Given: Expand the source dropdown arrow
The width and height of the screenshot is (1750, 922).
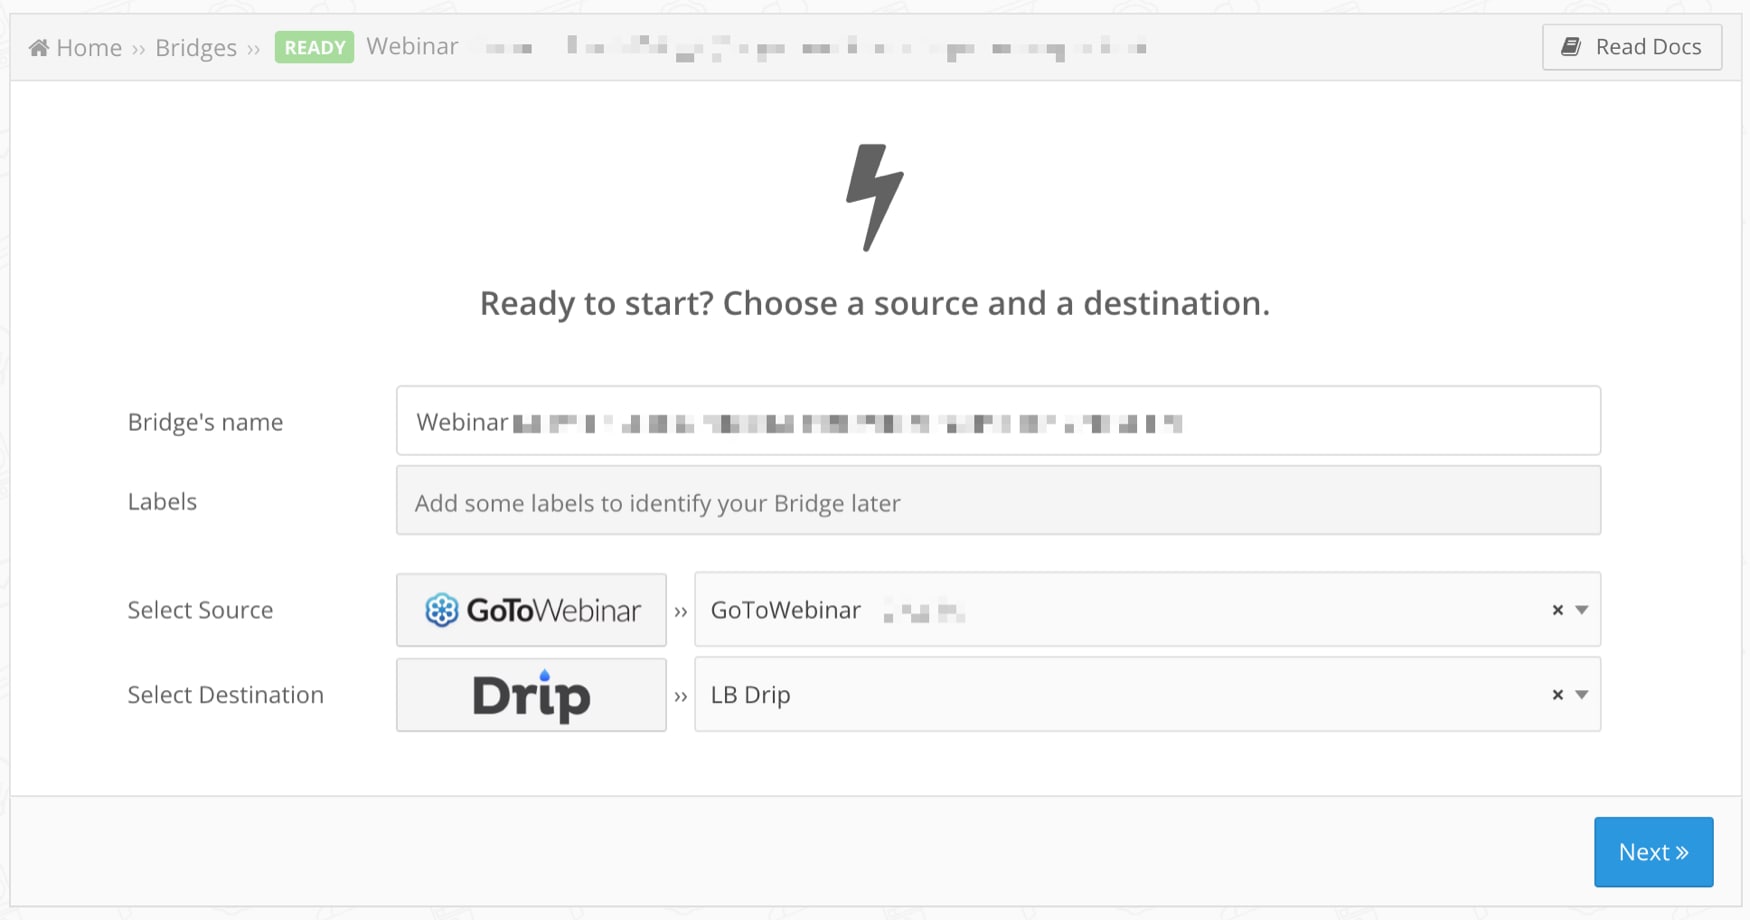Looking at the screenshot, I should coord(1582,610).
